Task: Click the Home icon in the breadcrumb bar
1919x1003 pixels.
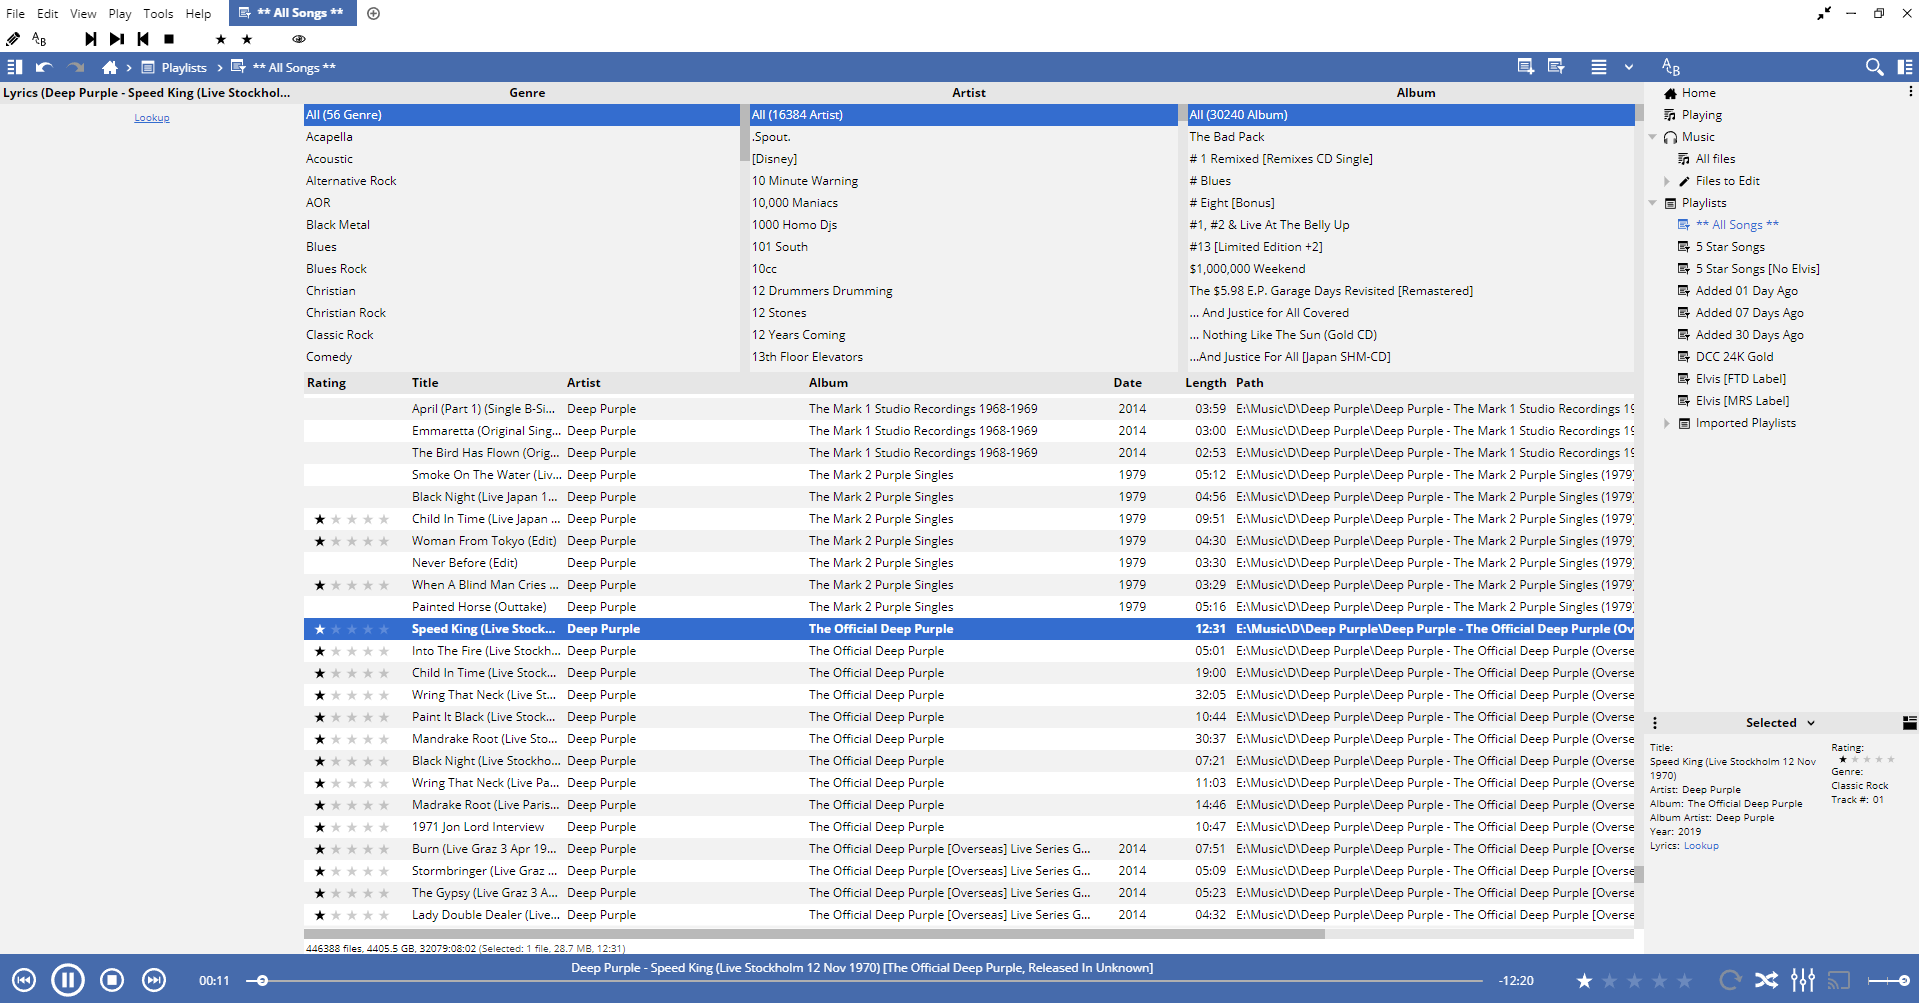Action: coord(110,67)
